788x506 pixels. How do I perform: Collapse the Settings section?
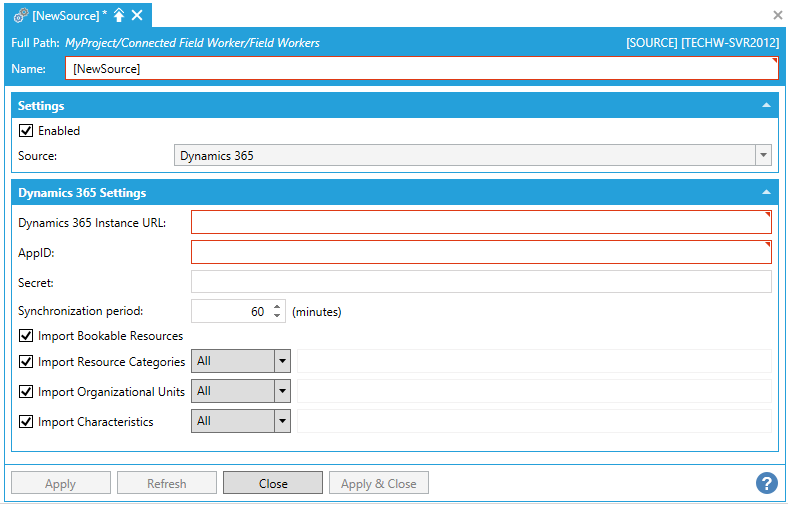(766, 105)
